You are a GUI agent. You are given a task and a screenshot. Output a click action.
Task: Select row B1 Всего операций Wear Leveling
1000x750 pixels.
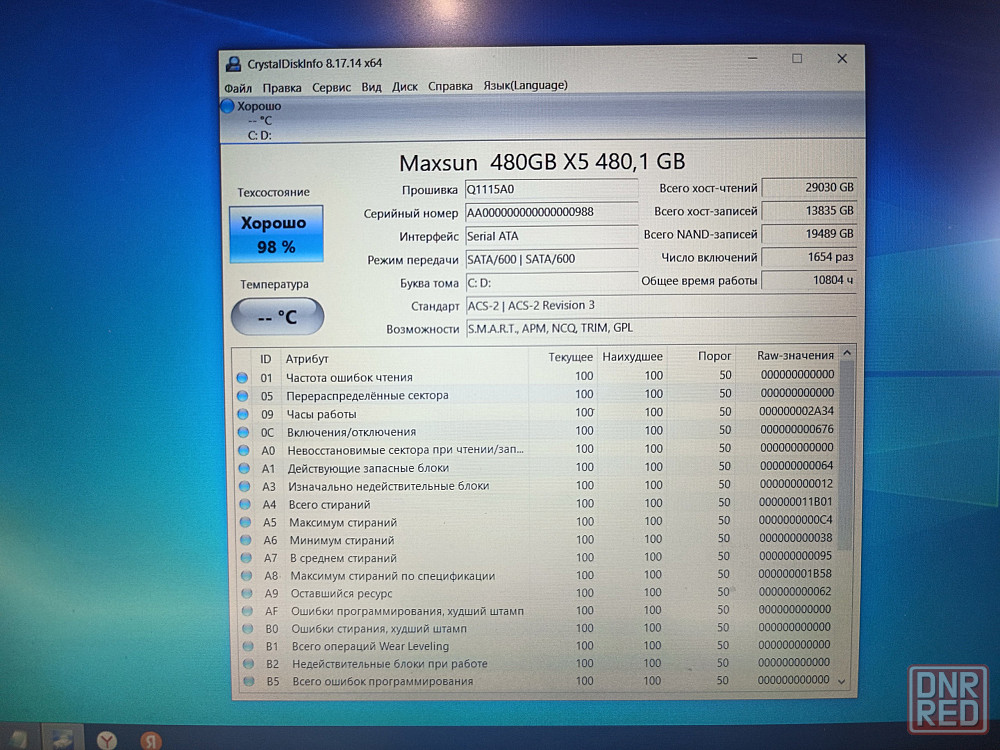point(535,645)
